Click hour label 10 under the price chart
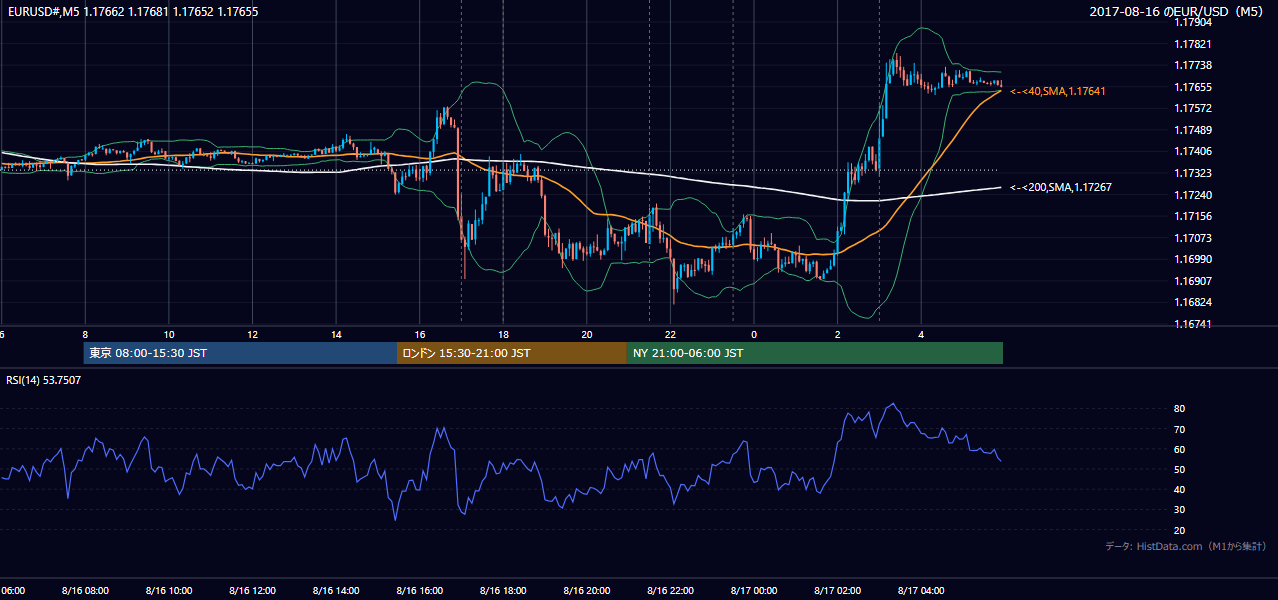Viewport: 1278px width, 600px height. (169, 334)
